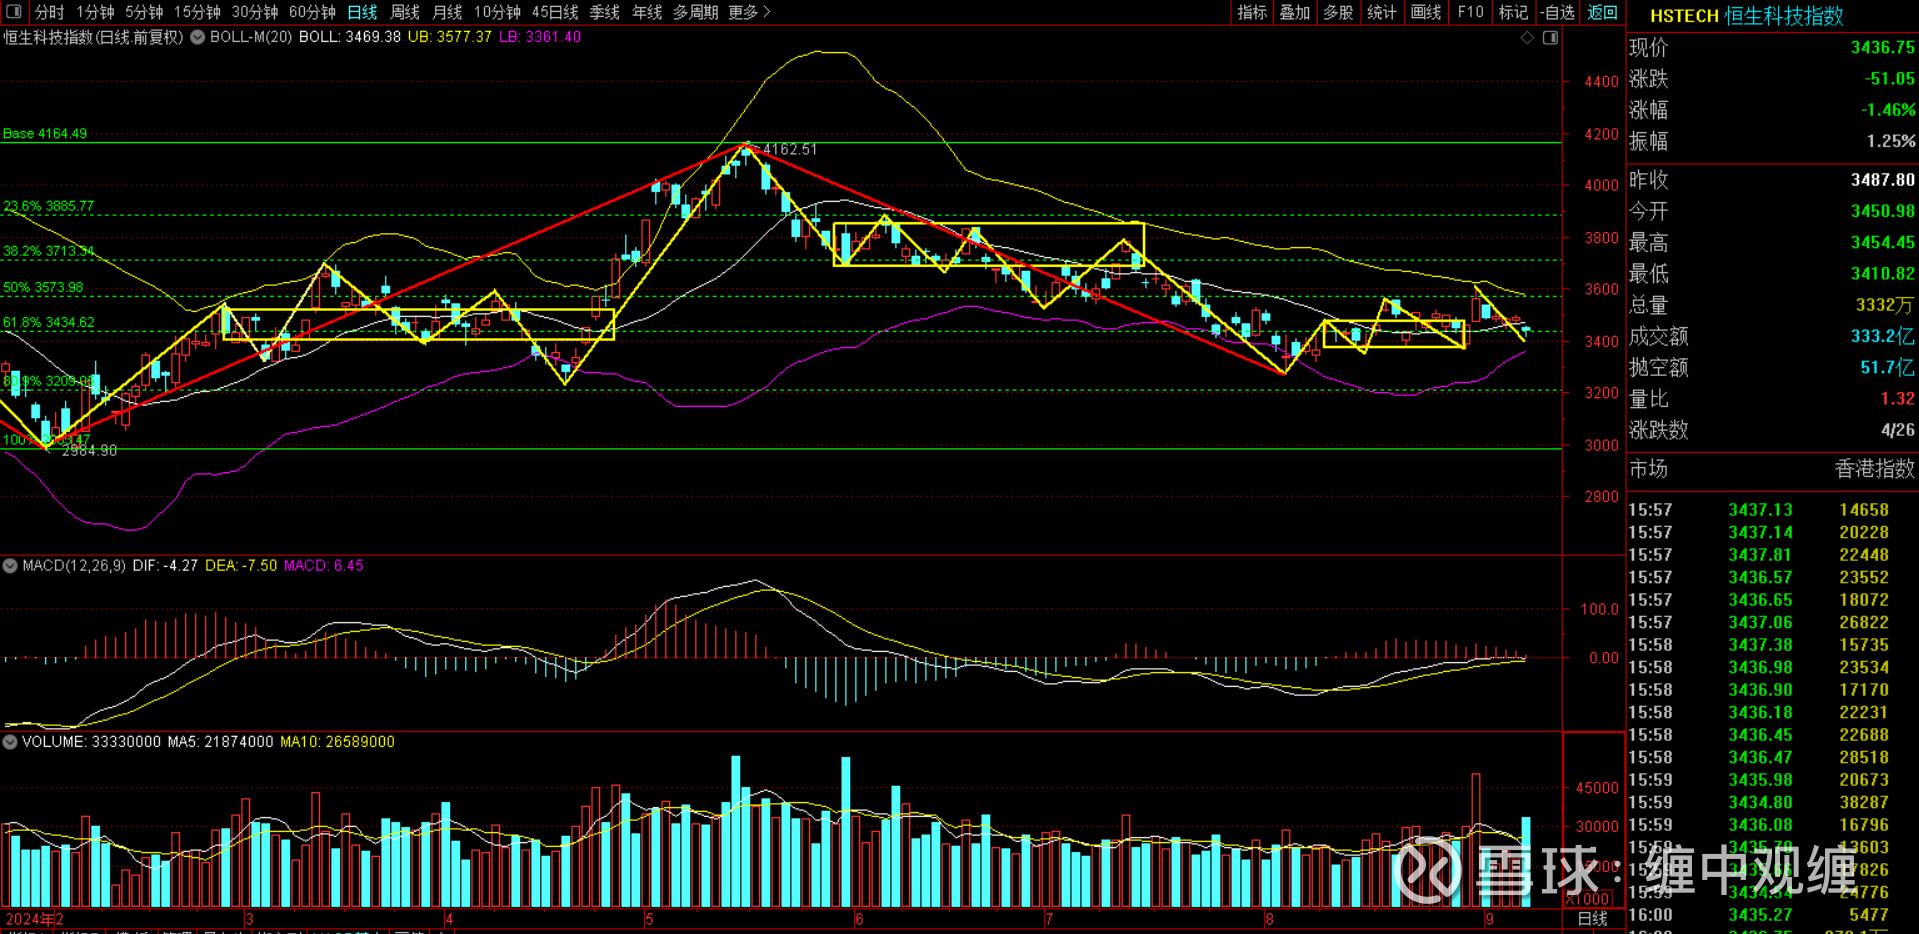Click the diamond icon above the chart
The width and height of the screenshot is (1919, 934).
(1527, 38)
